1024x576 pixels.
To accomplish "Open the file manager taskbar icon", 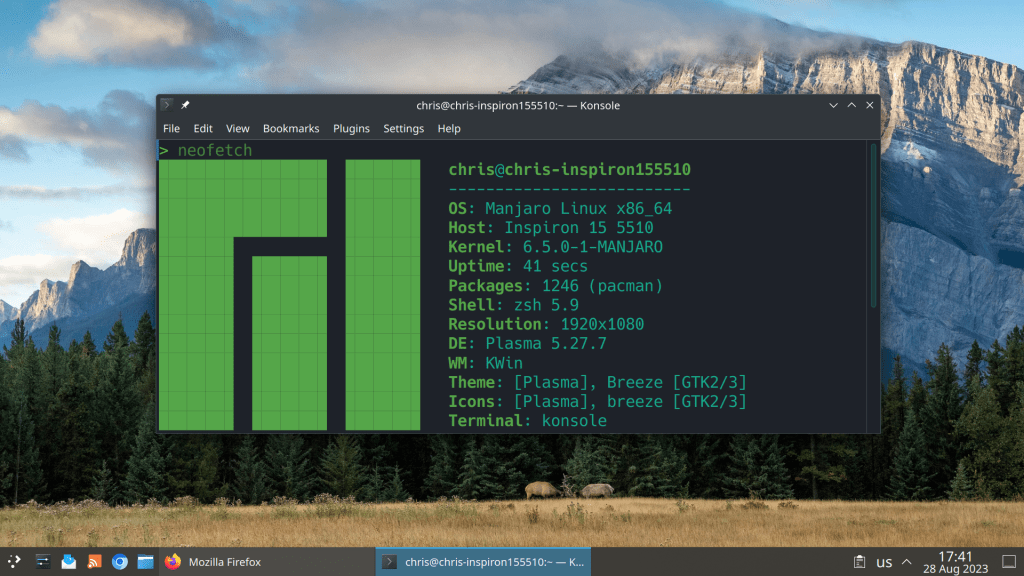I will [x=145, y=562].
